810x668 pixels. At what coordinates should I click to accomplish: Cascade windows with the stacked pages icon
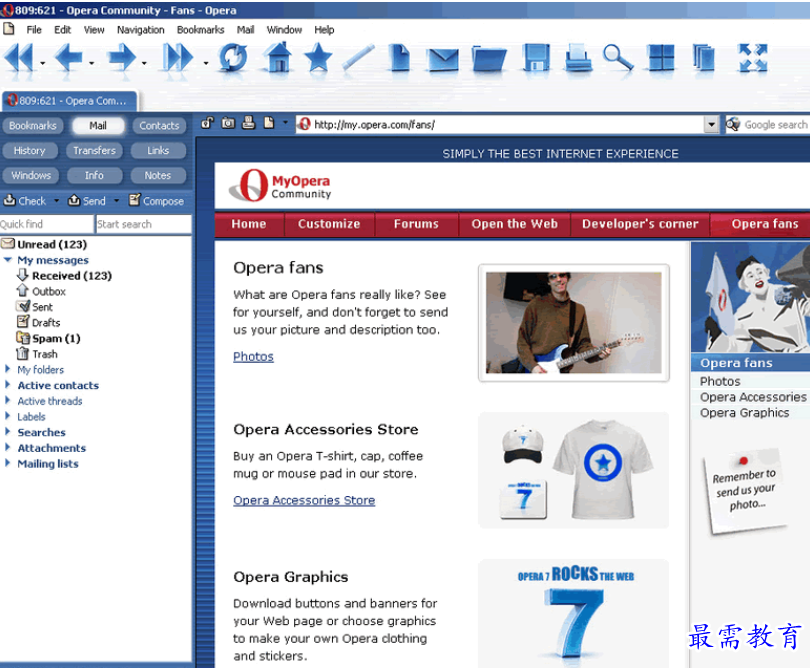point(704,57)
